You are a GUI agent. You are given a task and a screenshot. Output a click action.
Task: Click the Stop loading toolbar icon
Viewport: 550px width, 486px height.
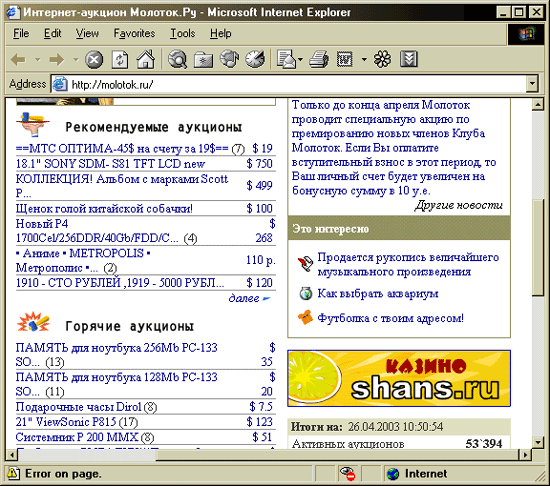pyautogui.click(x=94, y=59)
